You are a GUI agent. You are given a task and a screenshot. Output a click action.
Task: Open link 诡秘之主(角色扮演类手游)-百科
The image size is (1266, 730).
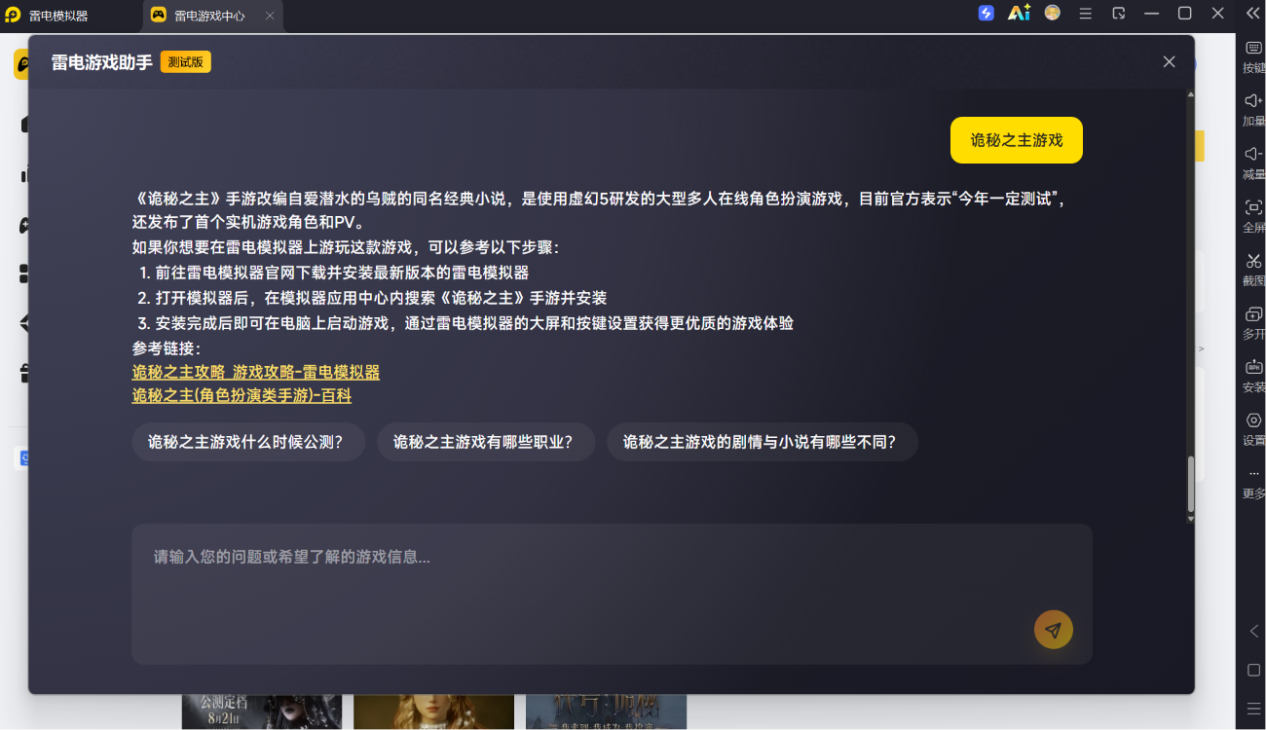tap(242, 395)
